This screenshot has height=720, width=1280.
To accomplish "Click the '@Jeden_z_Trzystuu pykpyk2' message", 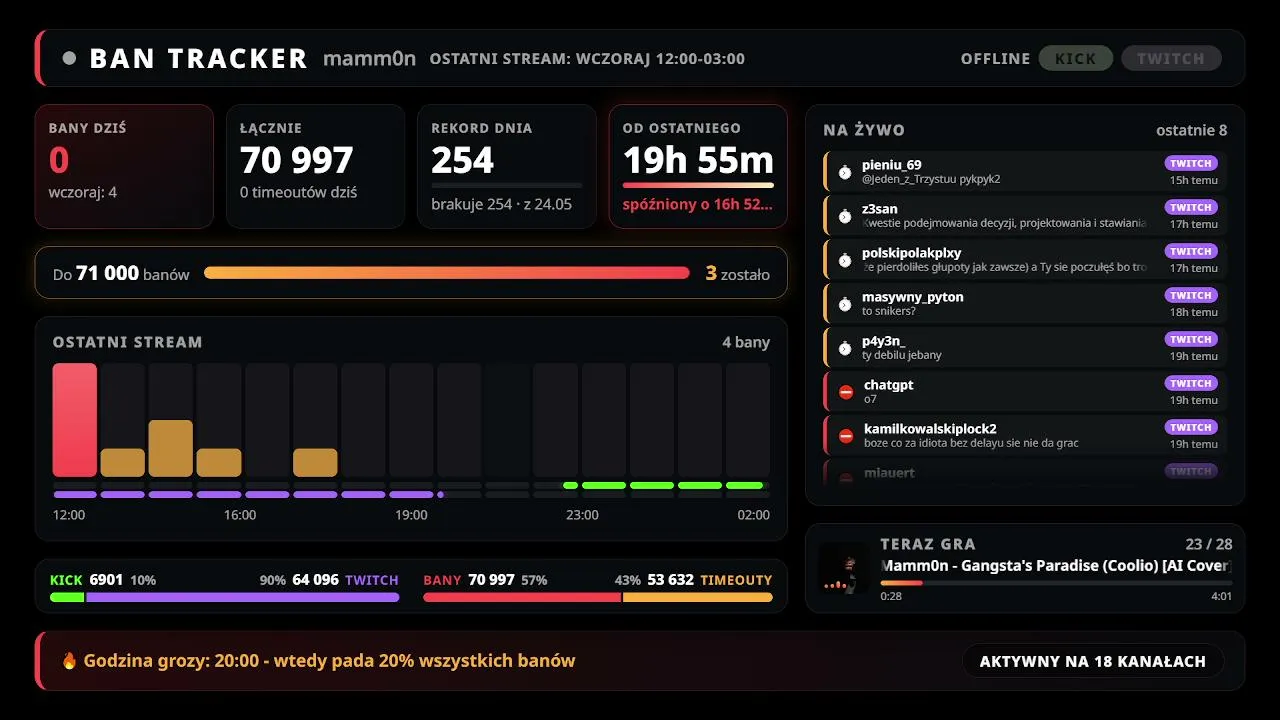I will point(931,179).
